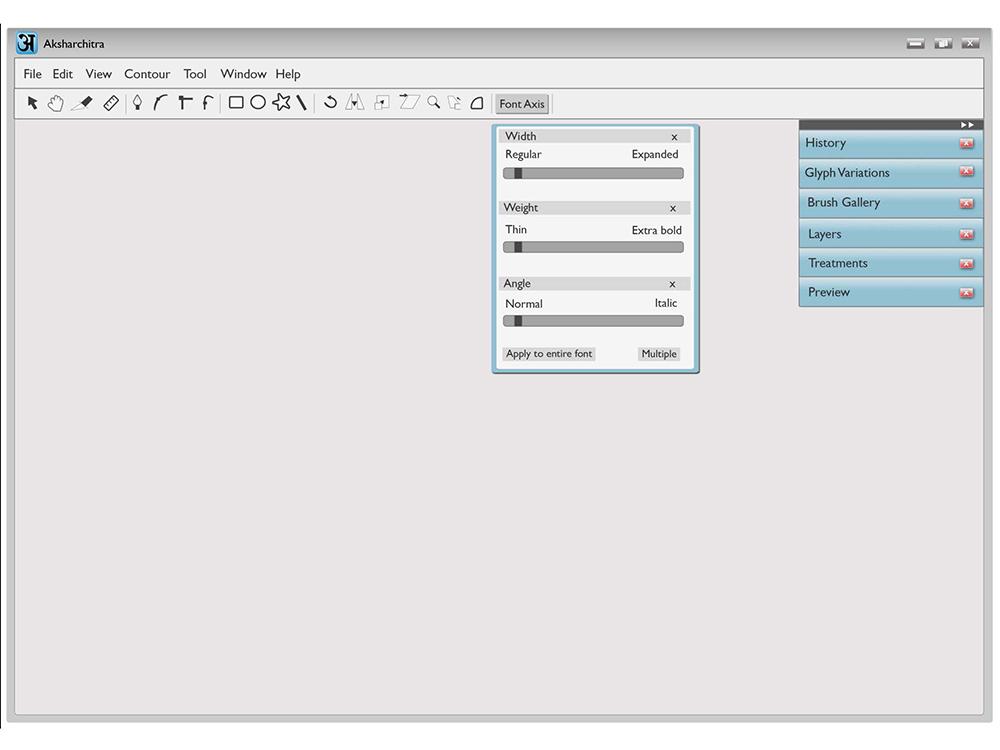This screenshot has height=750, width=1000.
Task: Click the Angle slider handle
Action: (x=518, y=321)
